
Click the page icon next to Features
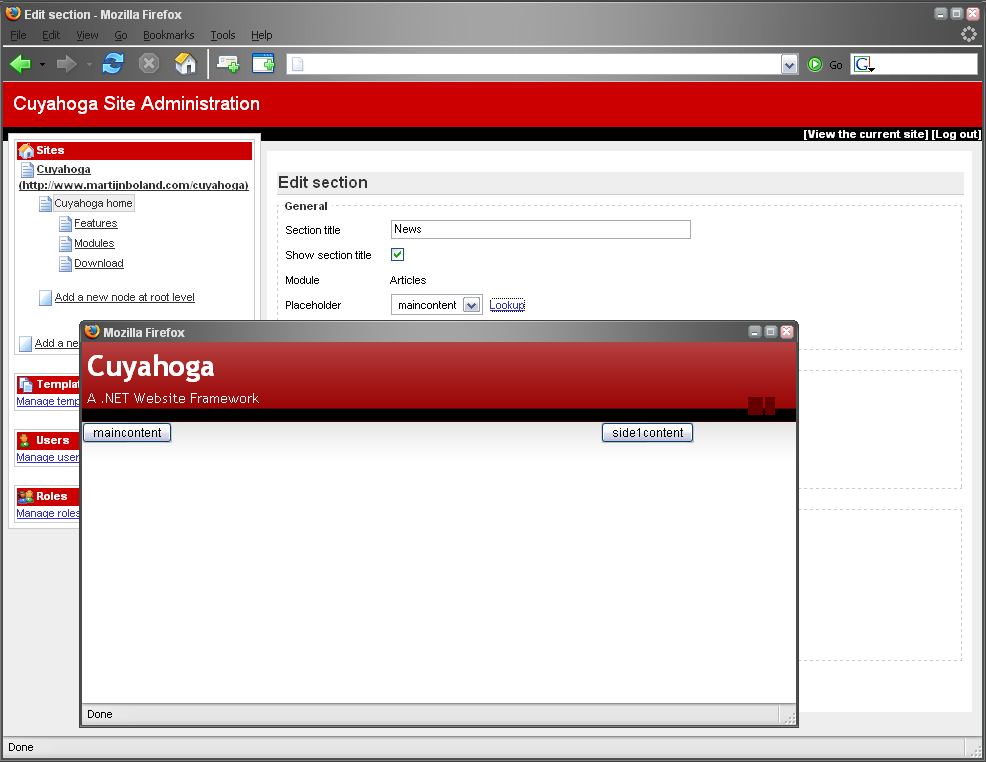[65, 224]
